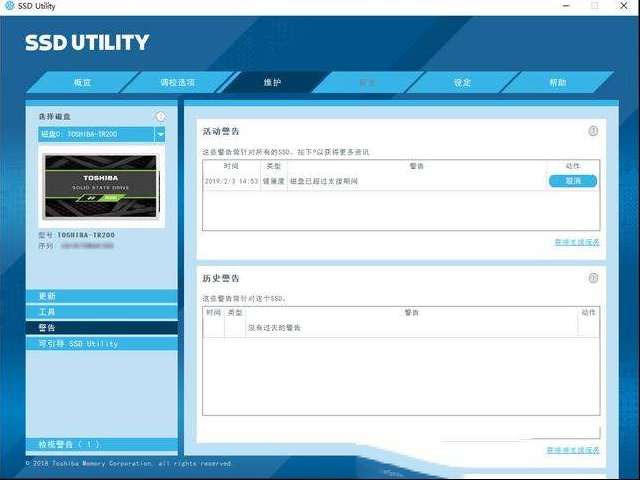640x480 pixels.
Task: Open the 磁盘0 TOSHIBA-TR200 drive combo box
Action: point(102,134)
